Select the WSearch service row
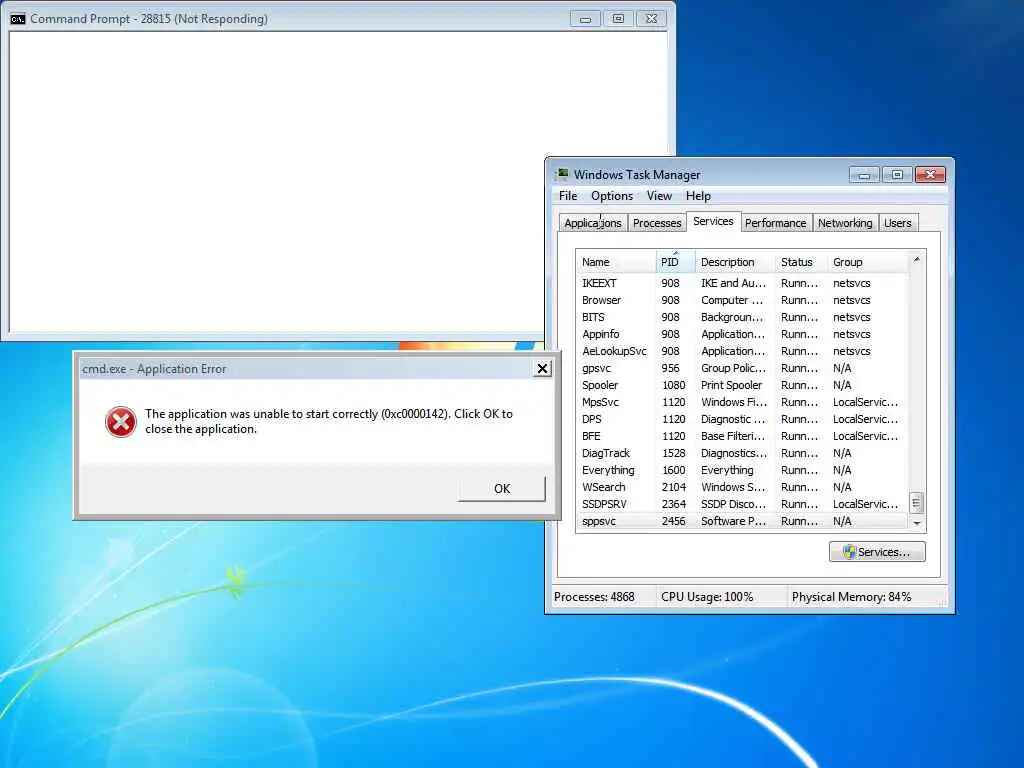1024x768 pixels. [742, 487]
